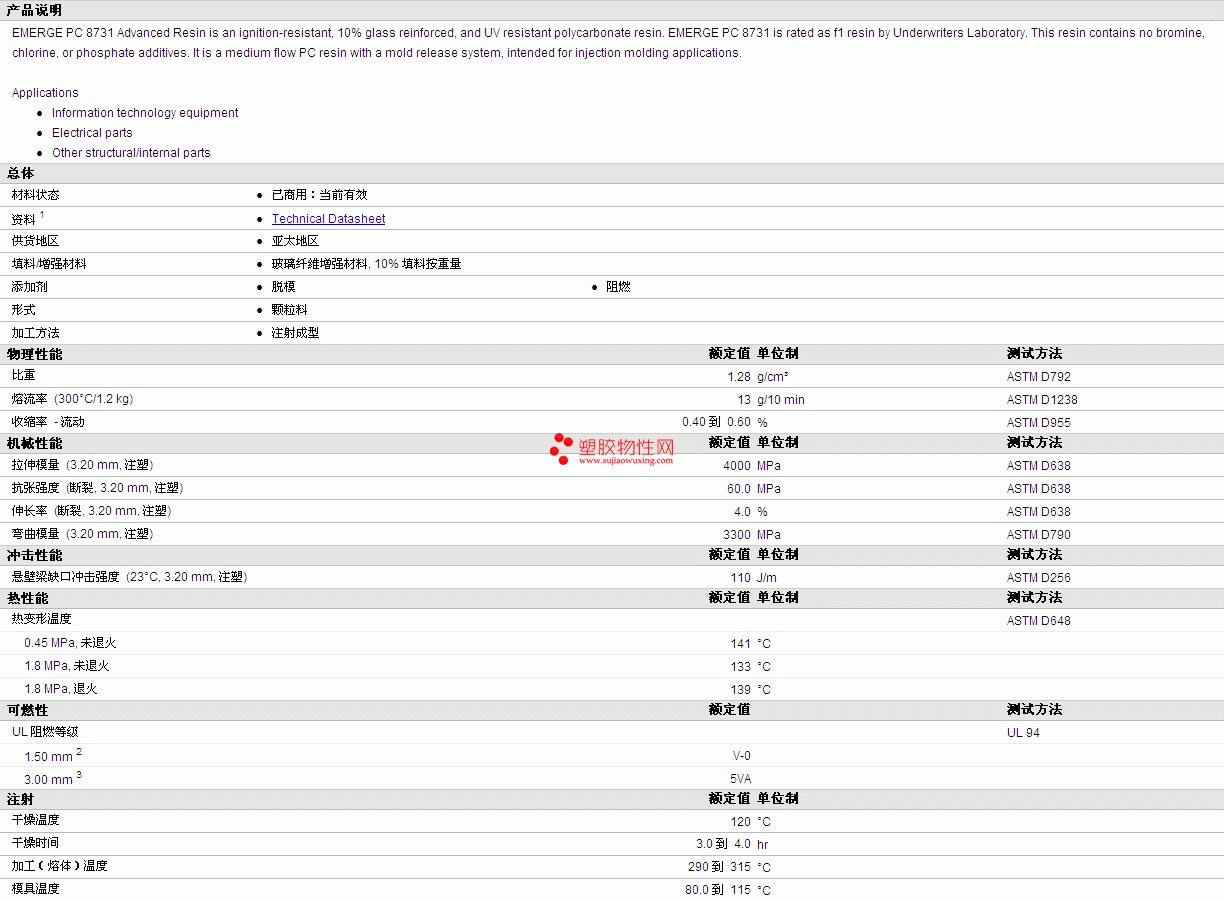Image resolution: width=1224 pixels, height=900 pixels.
Task: Click the '产品说明' section header
Action: pos(34,10)
